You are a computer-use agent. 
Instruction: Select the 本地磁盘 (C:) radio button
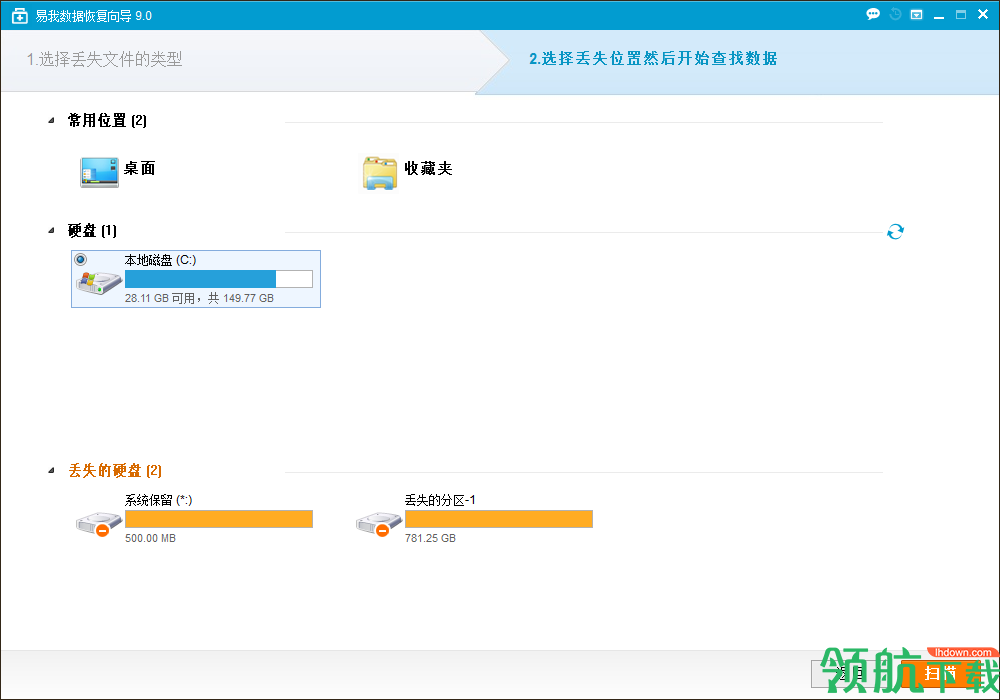(x=81, y=259)
